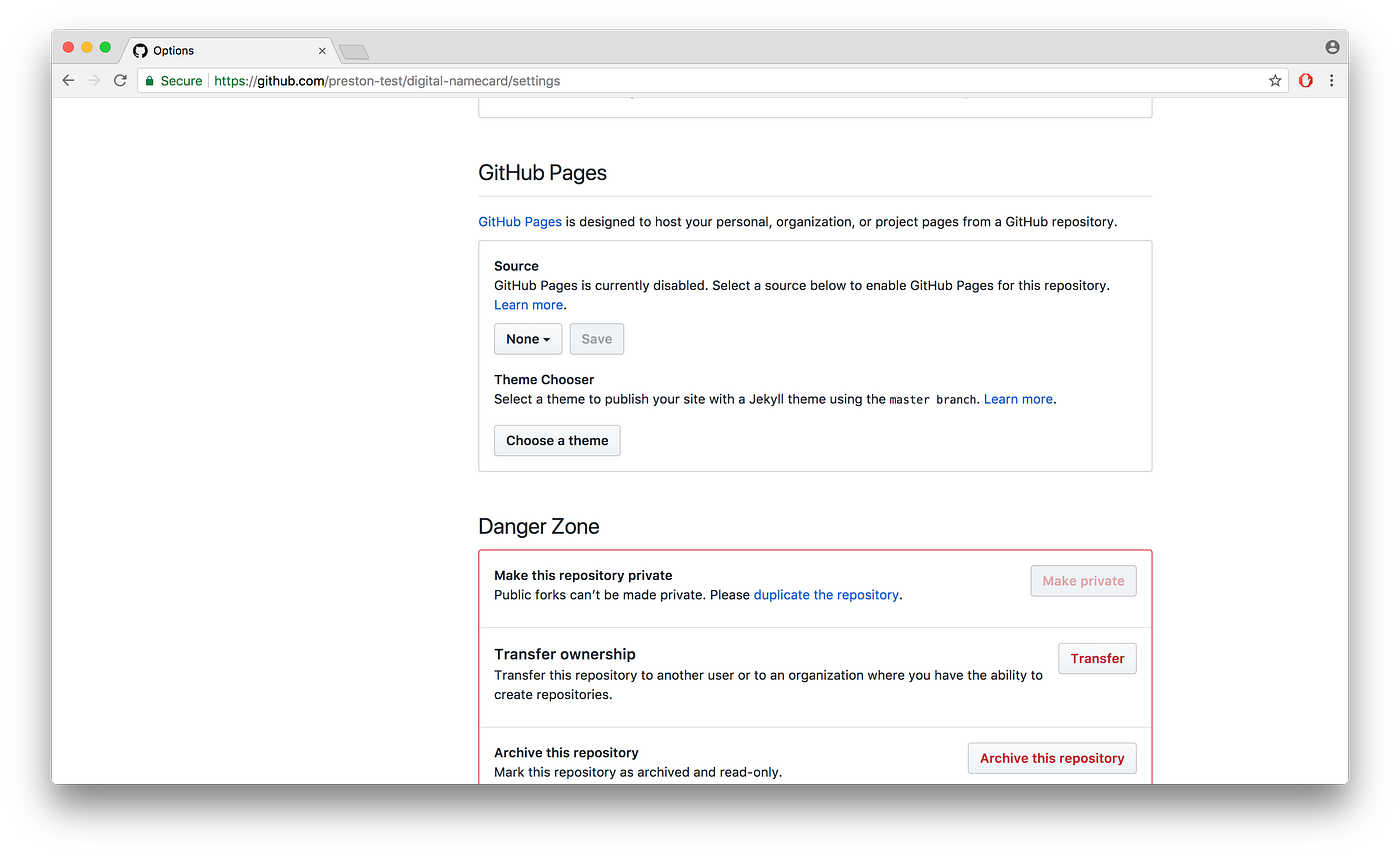Click the browser forward arrow
Image resolution: width=1400 pixels, height=858 pixels.
(94, 81)
